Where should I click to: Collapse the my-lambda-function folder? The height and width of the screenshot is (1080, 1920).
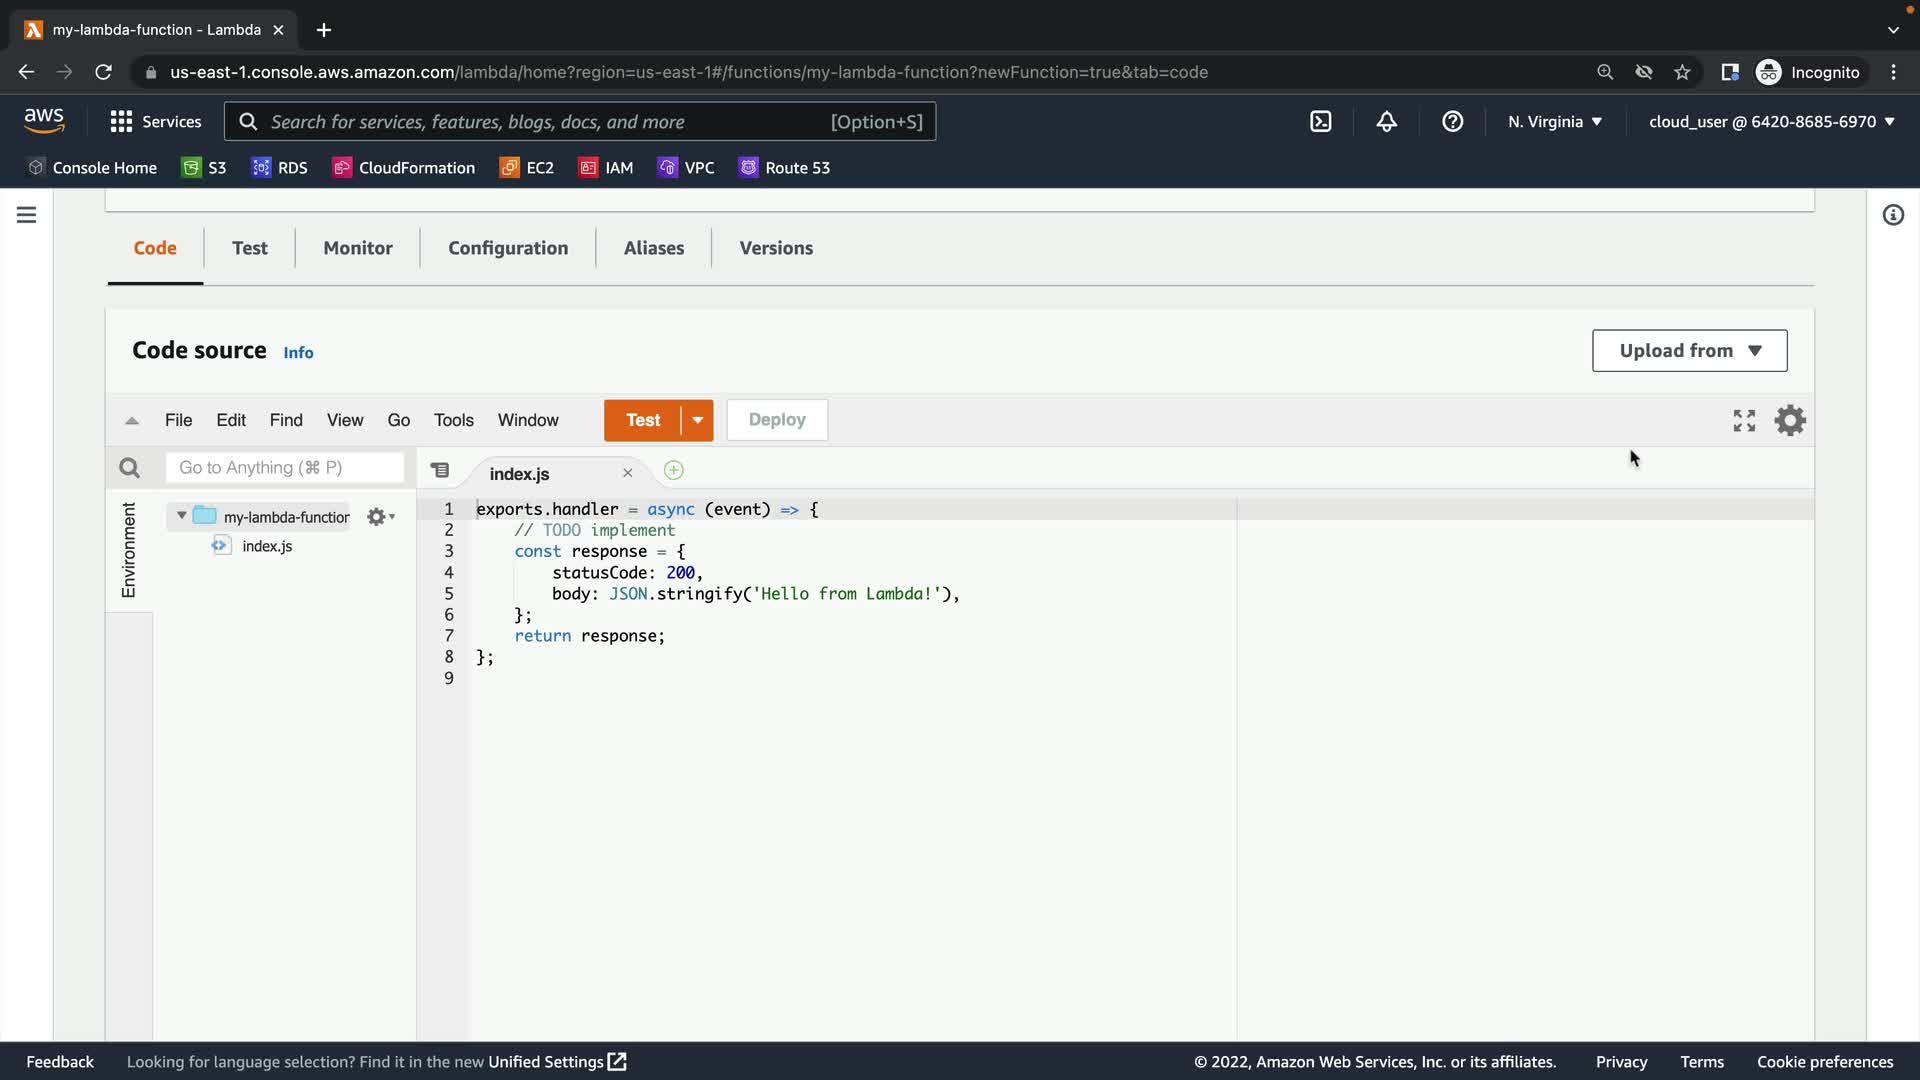pos(181,516)
